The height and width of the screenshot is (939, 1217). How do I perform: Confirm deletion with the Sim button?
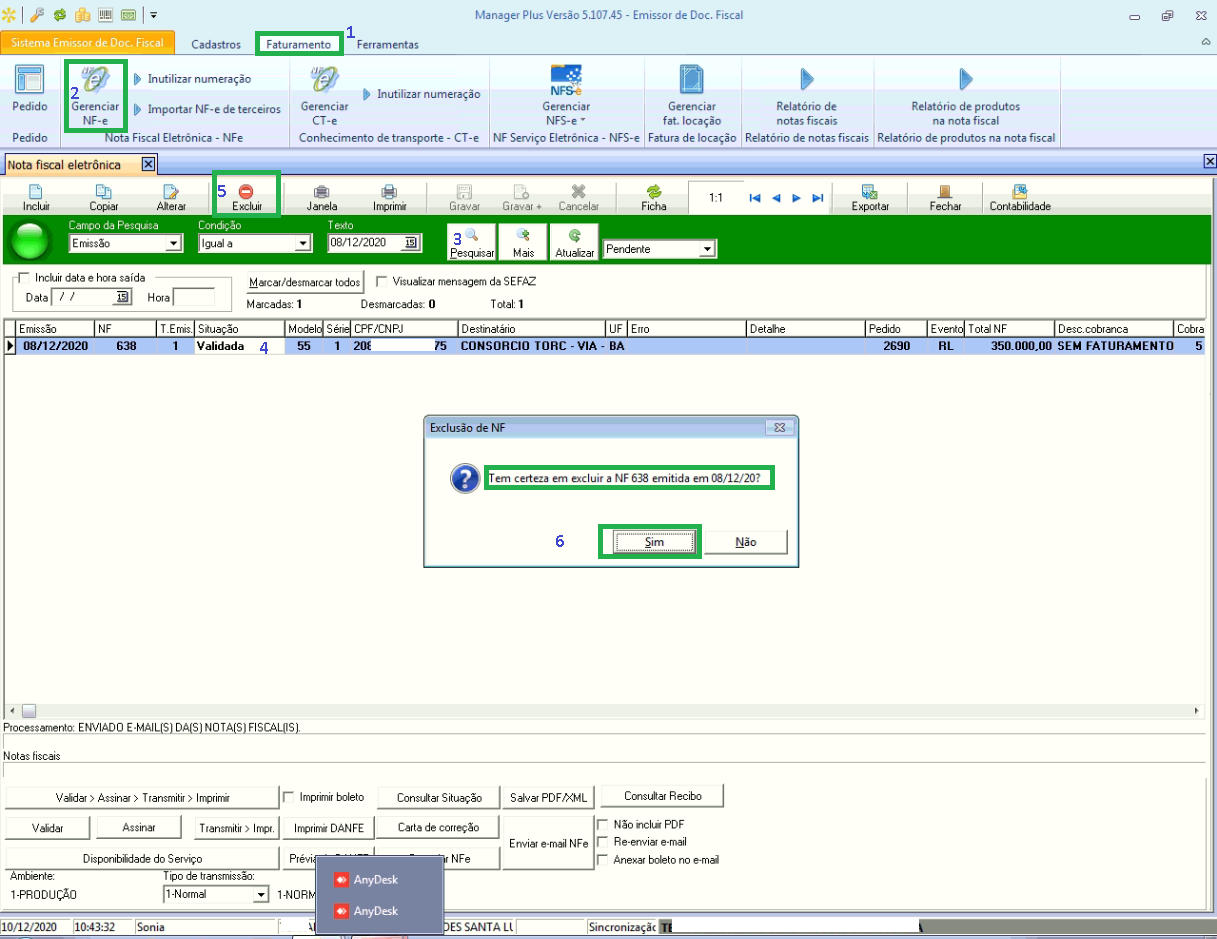(654, 542)
